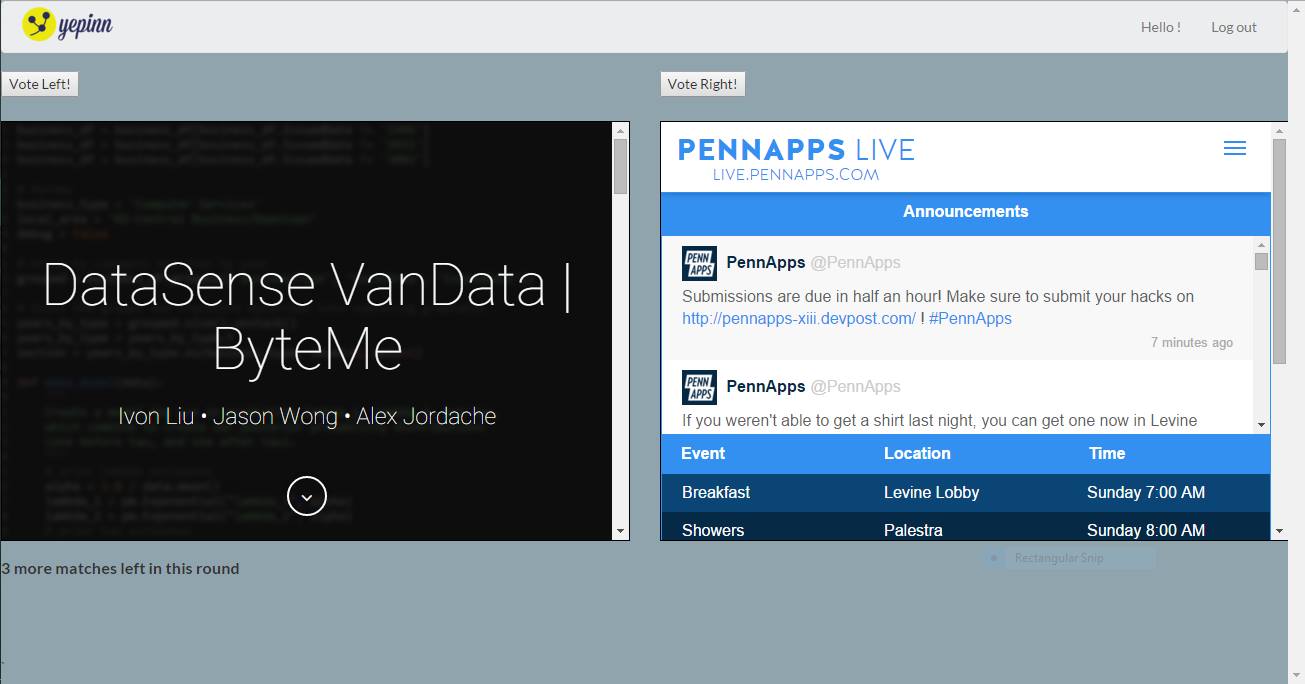Image resolution: width=1305 pixels, height=684 pixels.
Task: Click the Hello ! greeting link
Action: coord(1161,27)
